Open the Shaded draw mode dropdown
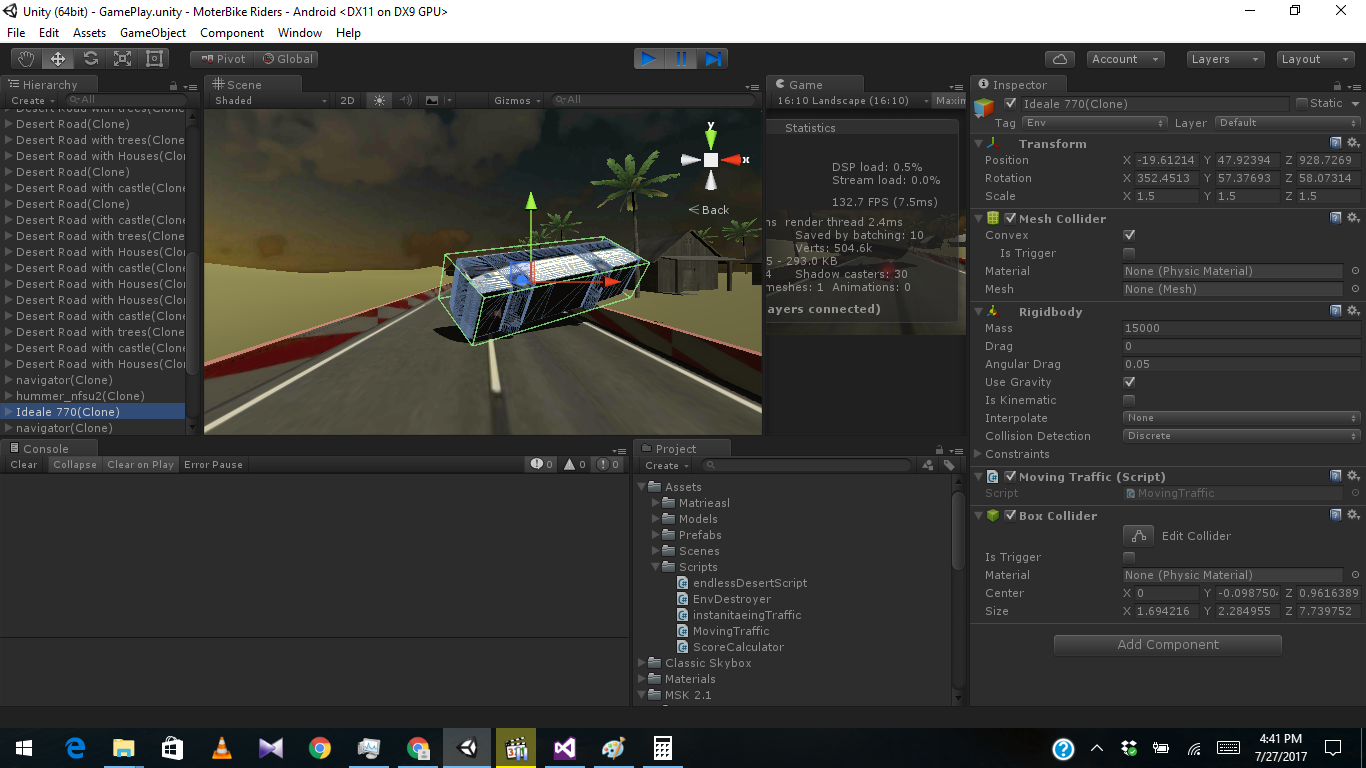The image size is (1366, 768). click(270, 100)
